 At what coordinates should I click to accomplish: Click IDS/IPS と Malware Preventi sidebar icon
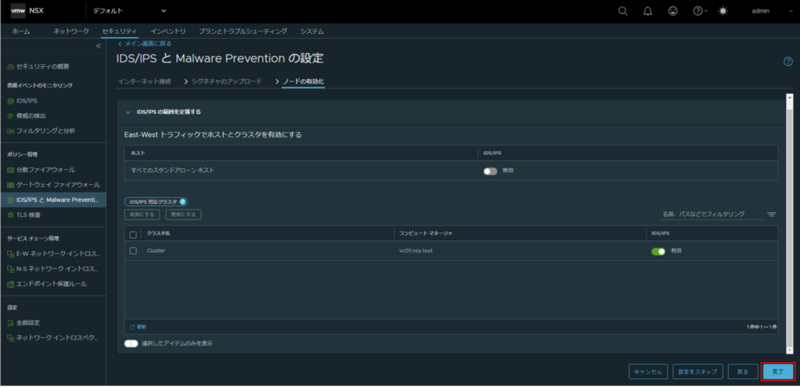click(x=10, y=200)
